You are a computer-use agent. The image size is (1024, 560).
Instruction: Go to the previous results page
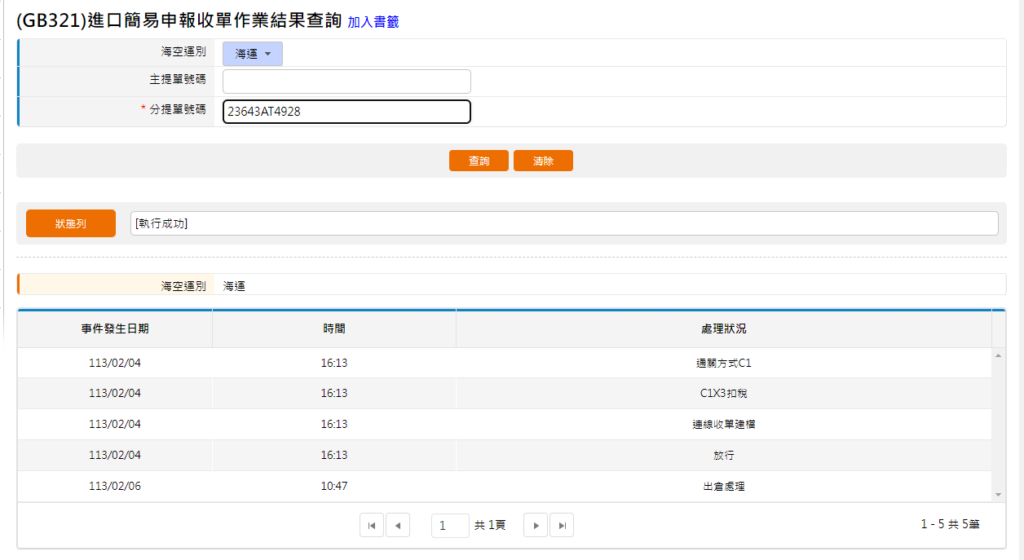click(x=398, y=525)
